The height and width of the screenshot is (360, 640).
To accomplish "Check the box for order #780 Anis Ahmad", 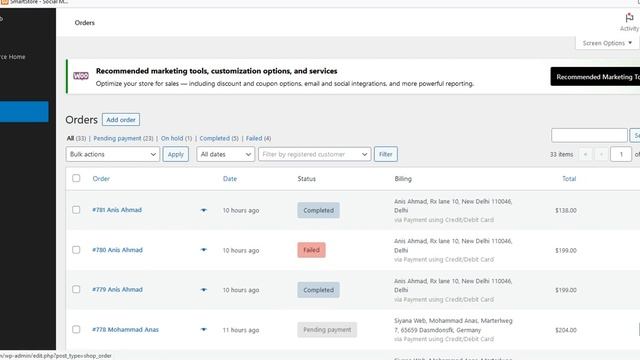I will click(76, 250).
